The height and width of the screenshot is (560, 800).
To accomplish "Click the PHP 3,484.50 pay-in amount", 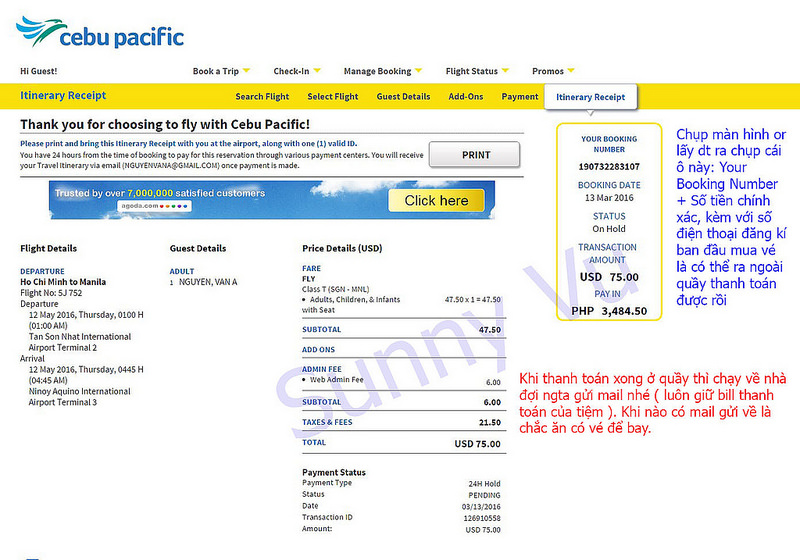I will (x=609, y=311).
